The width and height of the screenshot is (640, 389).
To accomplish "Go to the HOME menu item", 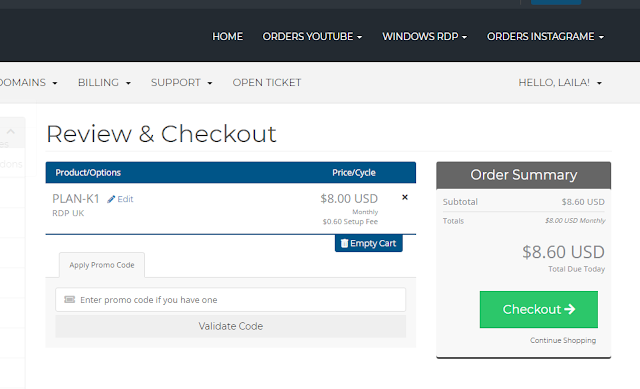I will tap(227, 36).
